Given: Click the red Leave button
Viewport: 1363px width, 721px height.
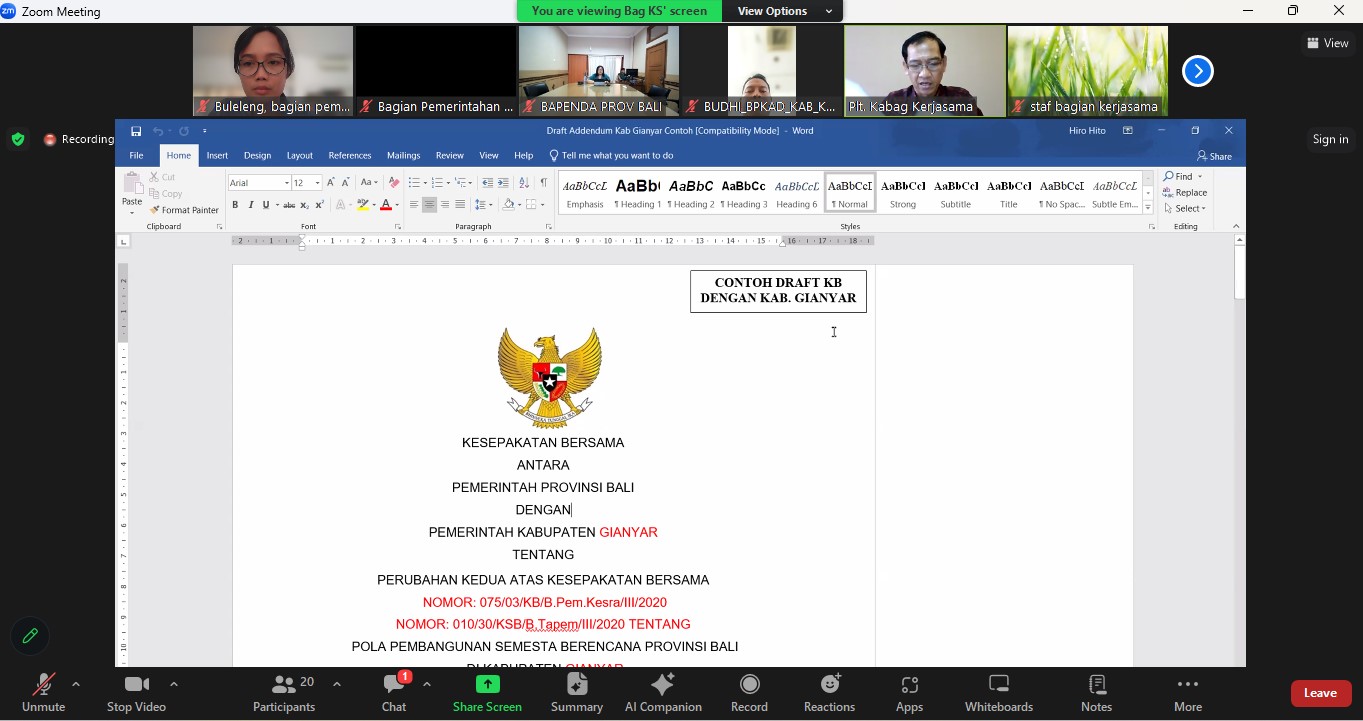Looking at the screenshot, I should pyautogui.click(x=1320, y=693).
